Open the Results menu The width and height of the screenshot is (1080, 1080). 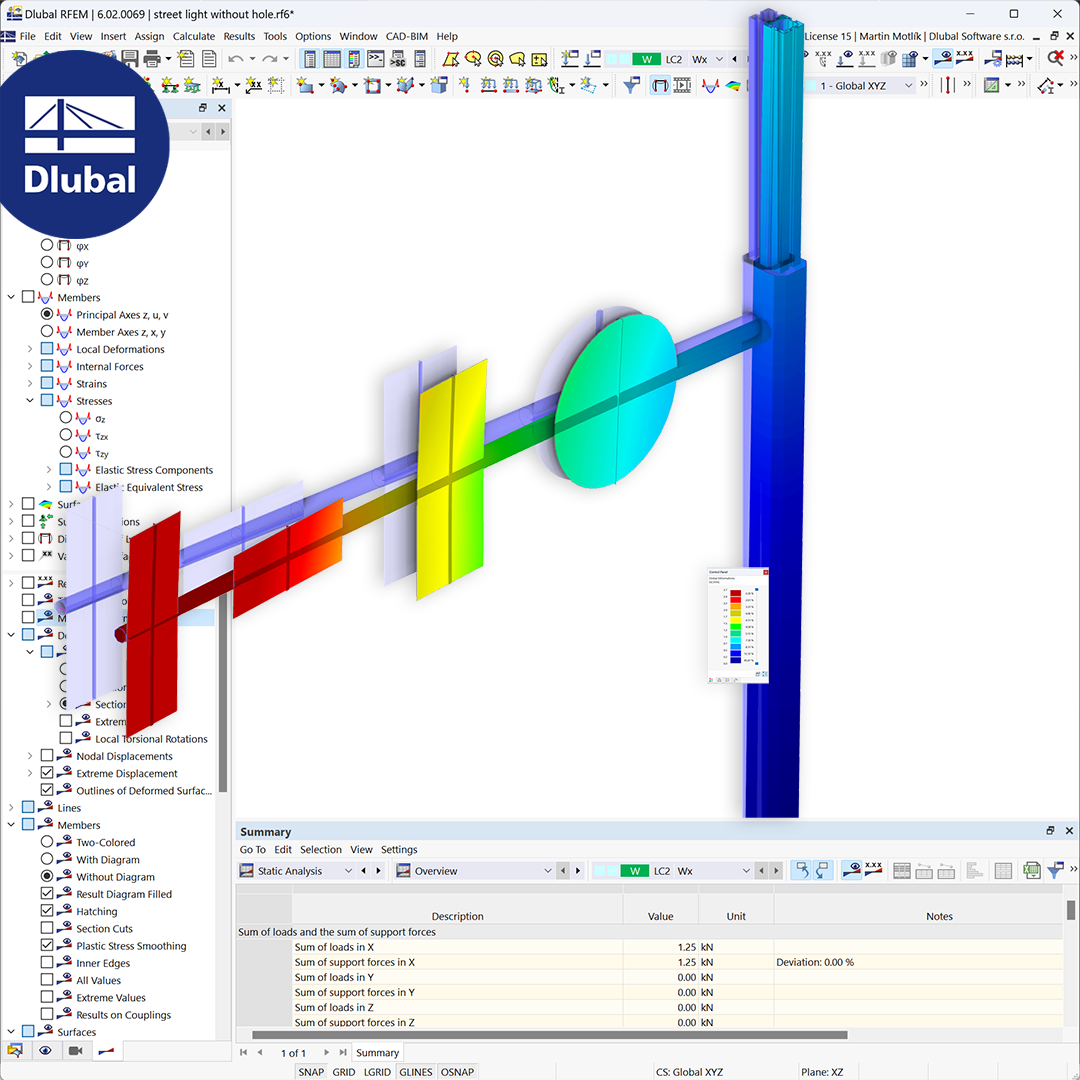coord(238,36)
